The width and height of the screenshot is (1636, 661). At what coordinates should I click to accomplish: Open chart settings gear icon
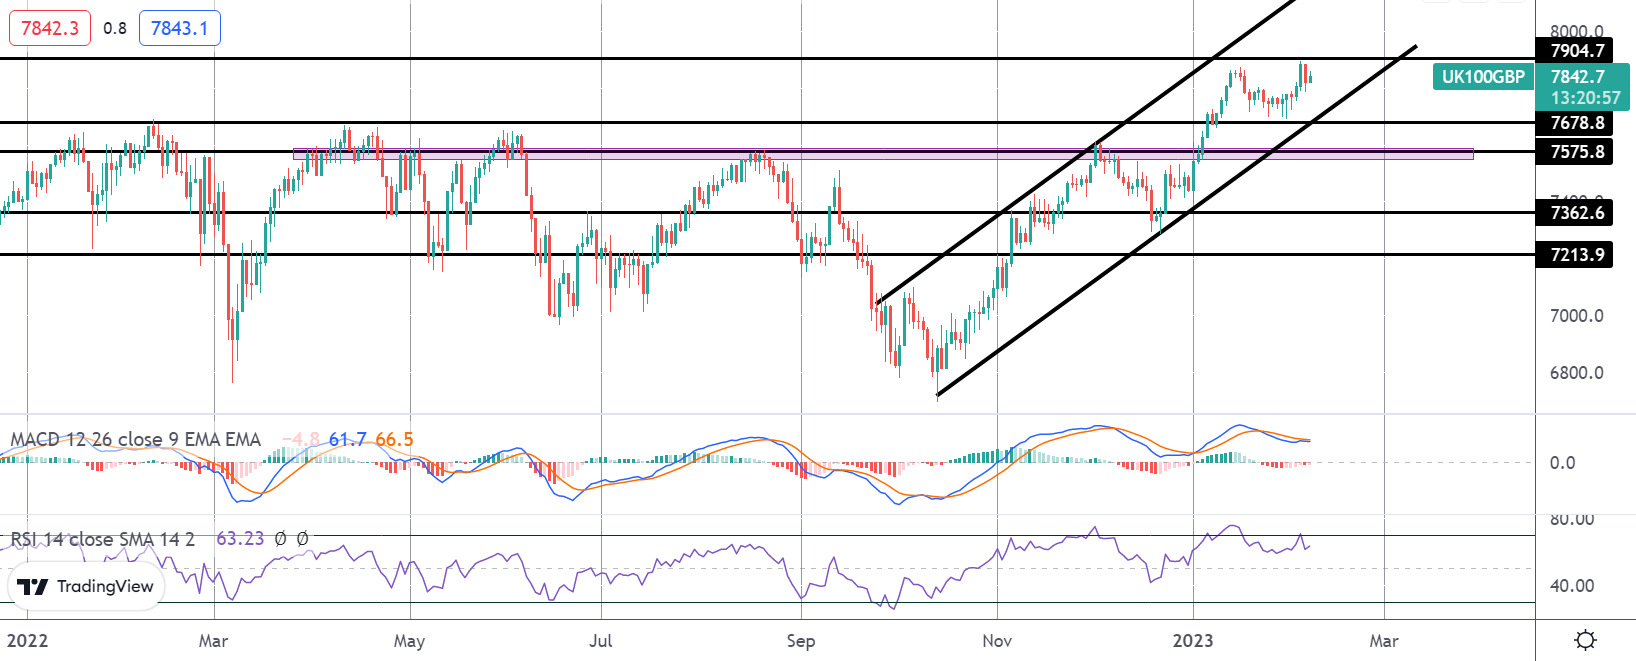tap(1585, 640)
